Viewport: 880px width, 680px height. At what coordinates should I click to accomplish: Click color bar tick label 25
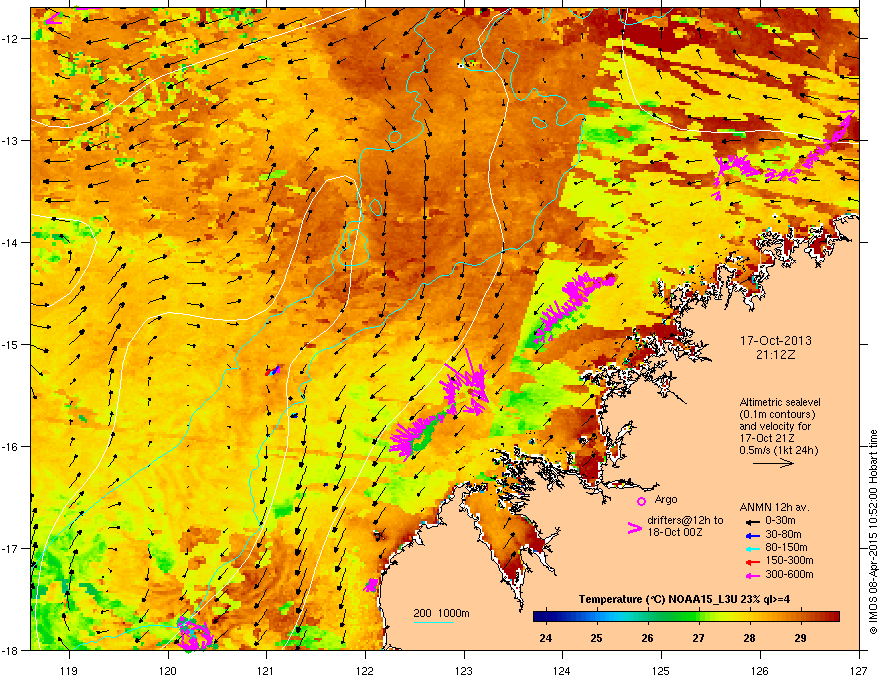click(596, 638)
